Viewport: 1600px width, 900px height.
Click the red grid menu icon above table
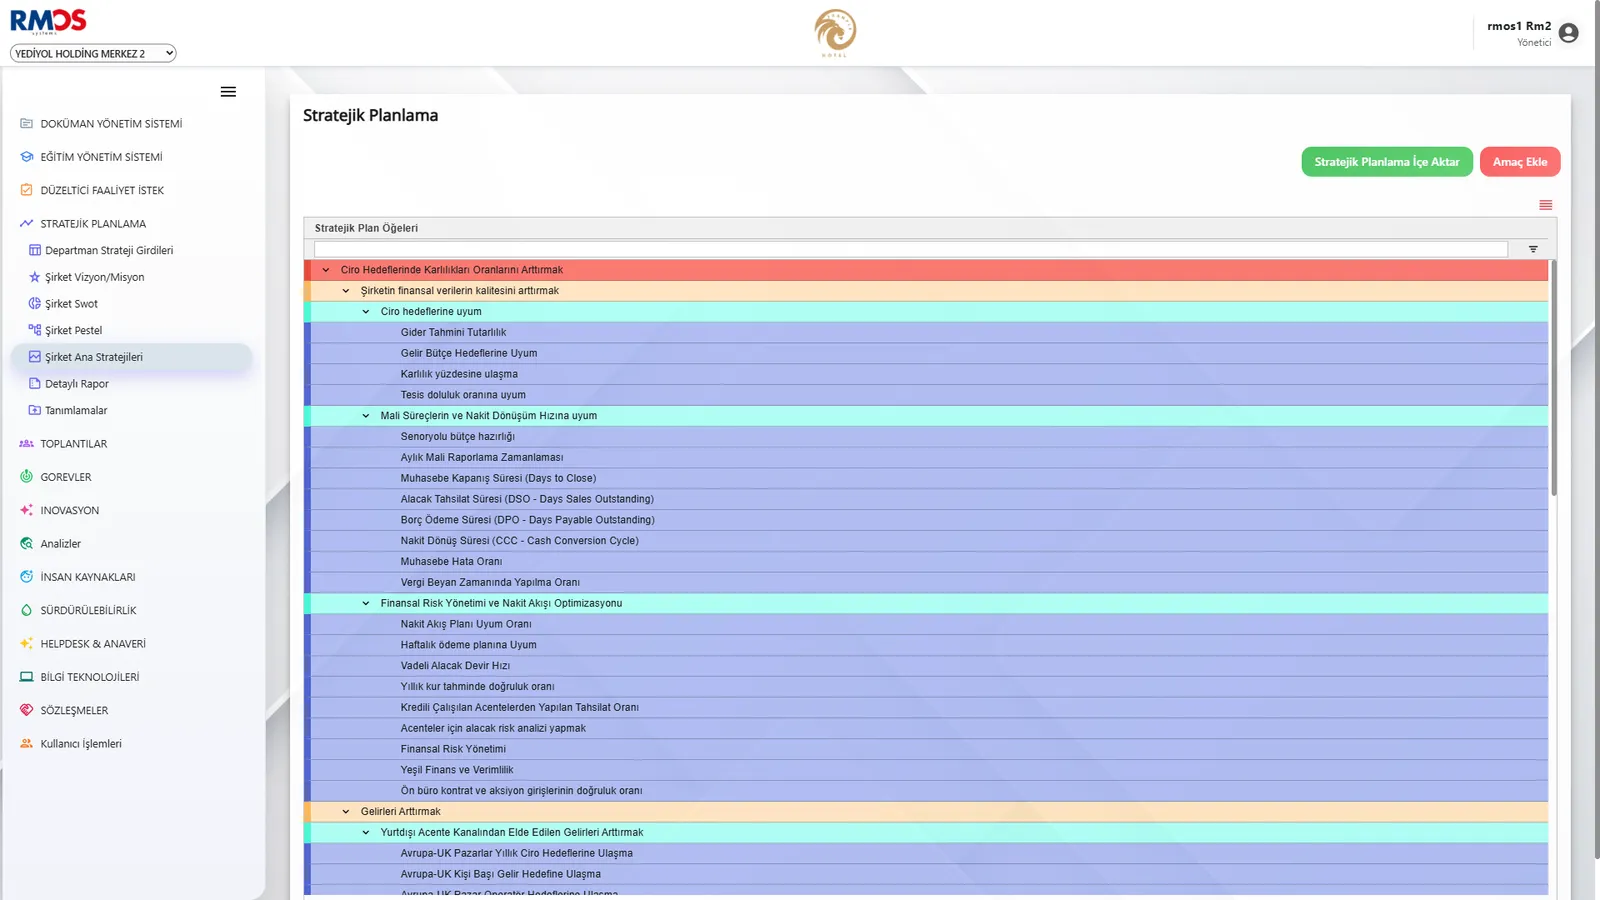tap(1545, 205)
